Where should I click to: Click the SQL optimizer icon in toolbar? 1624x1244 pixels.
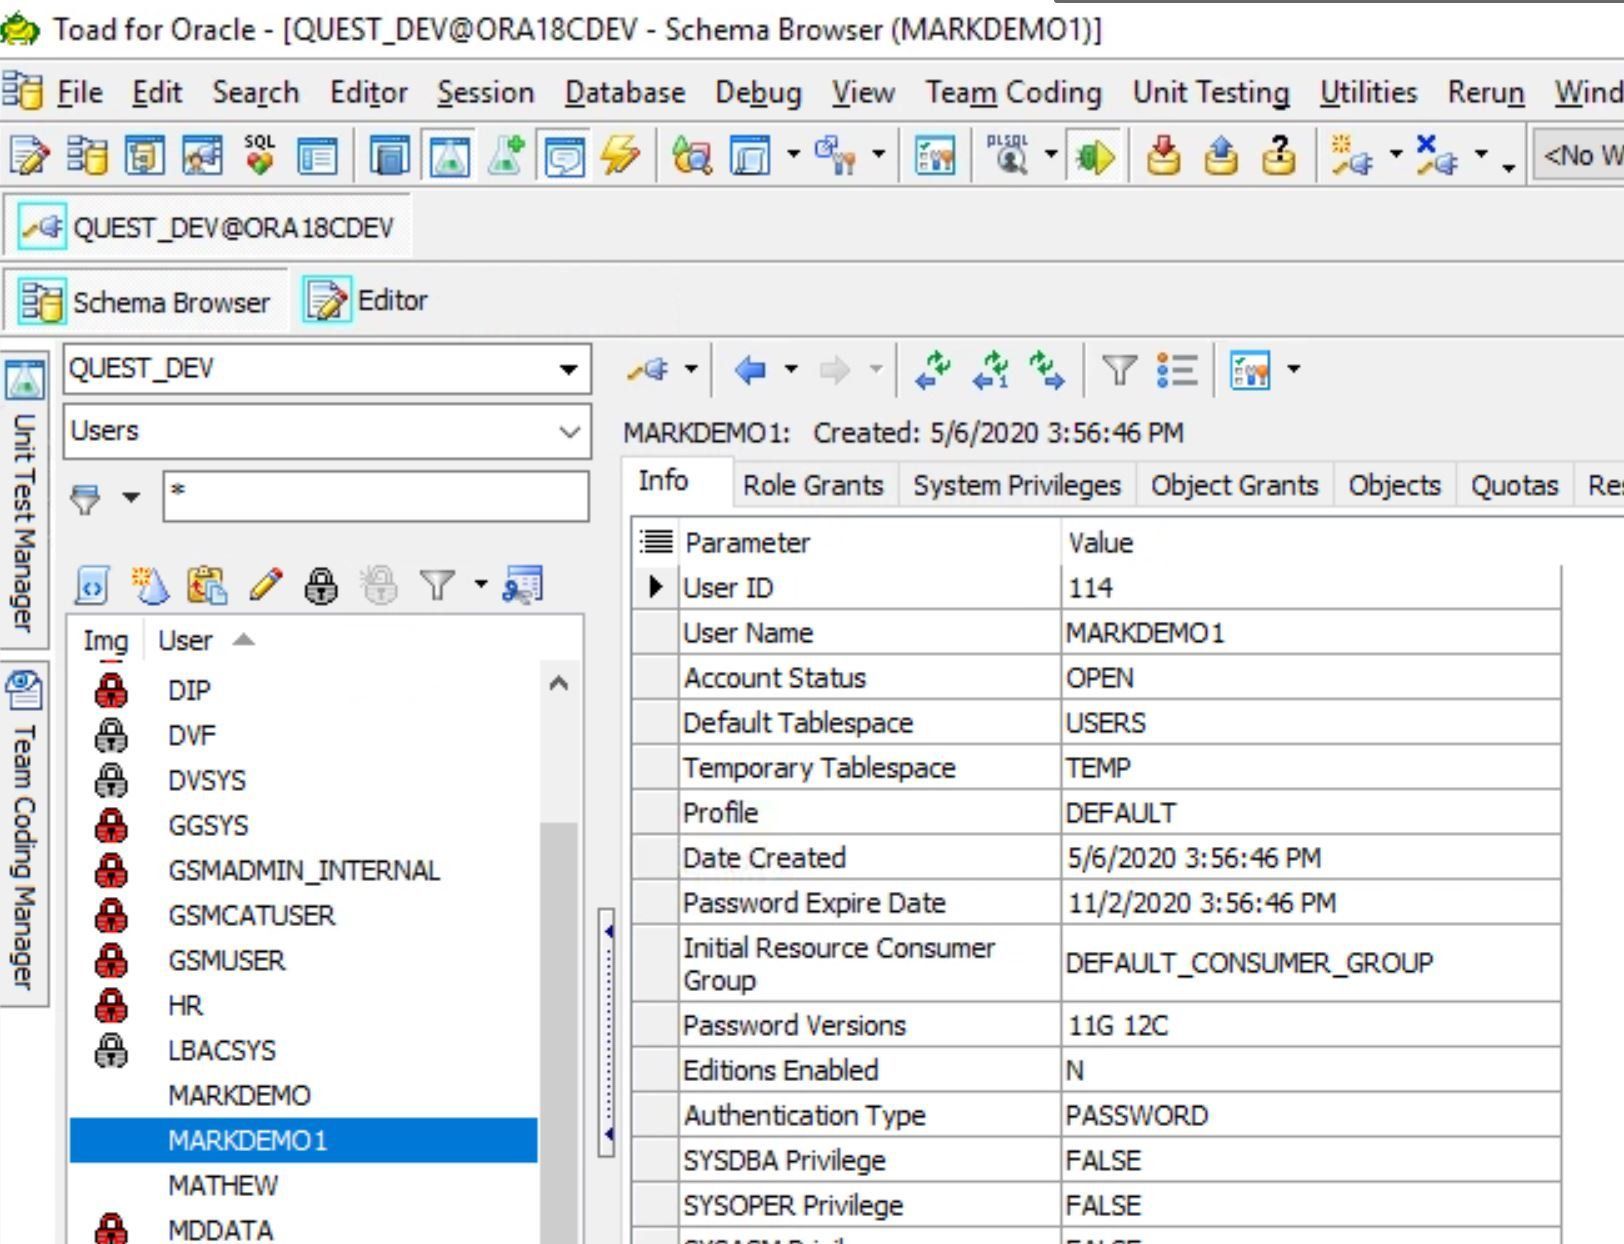(x=259, y=155)
